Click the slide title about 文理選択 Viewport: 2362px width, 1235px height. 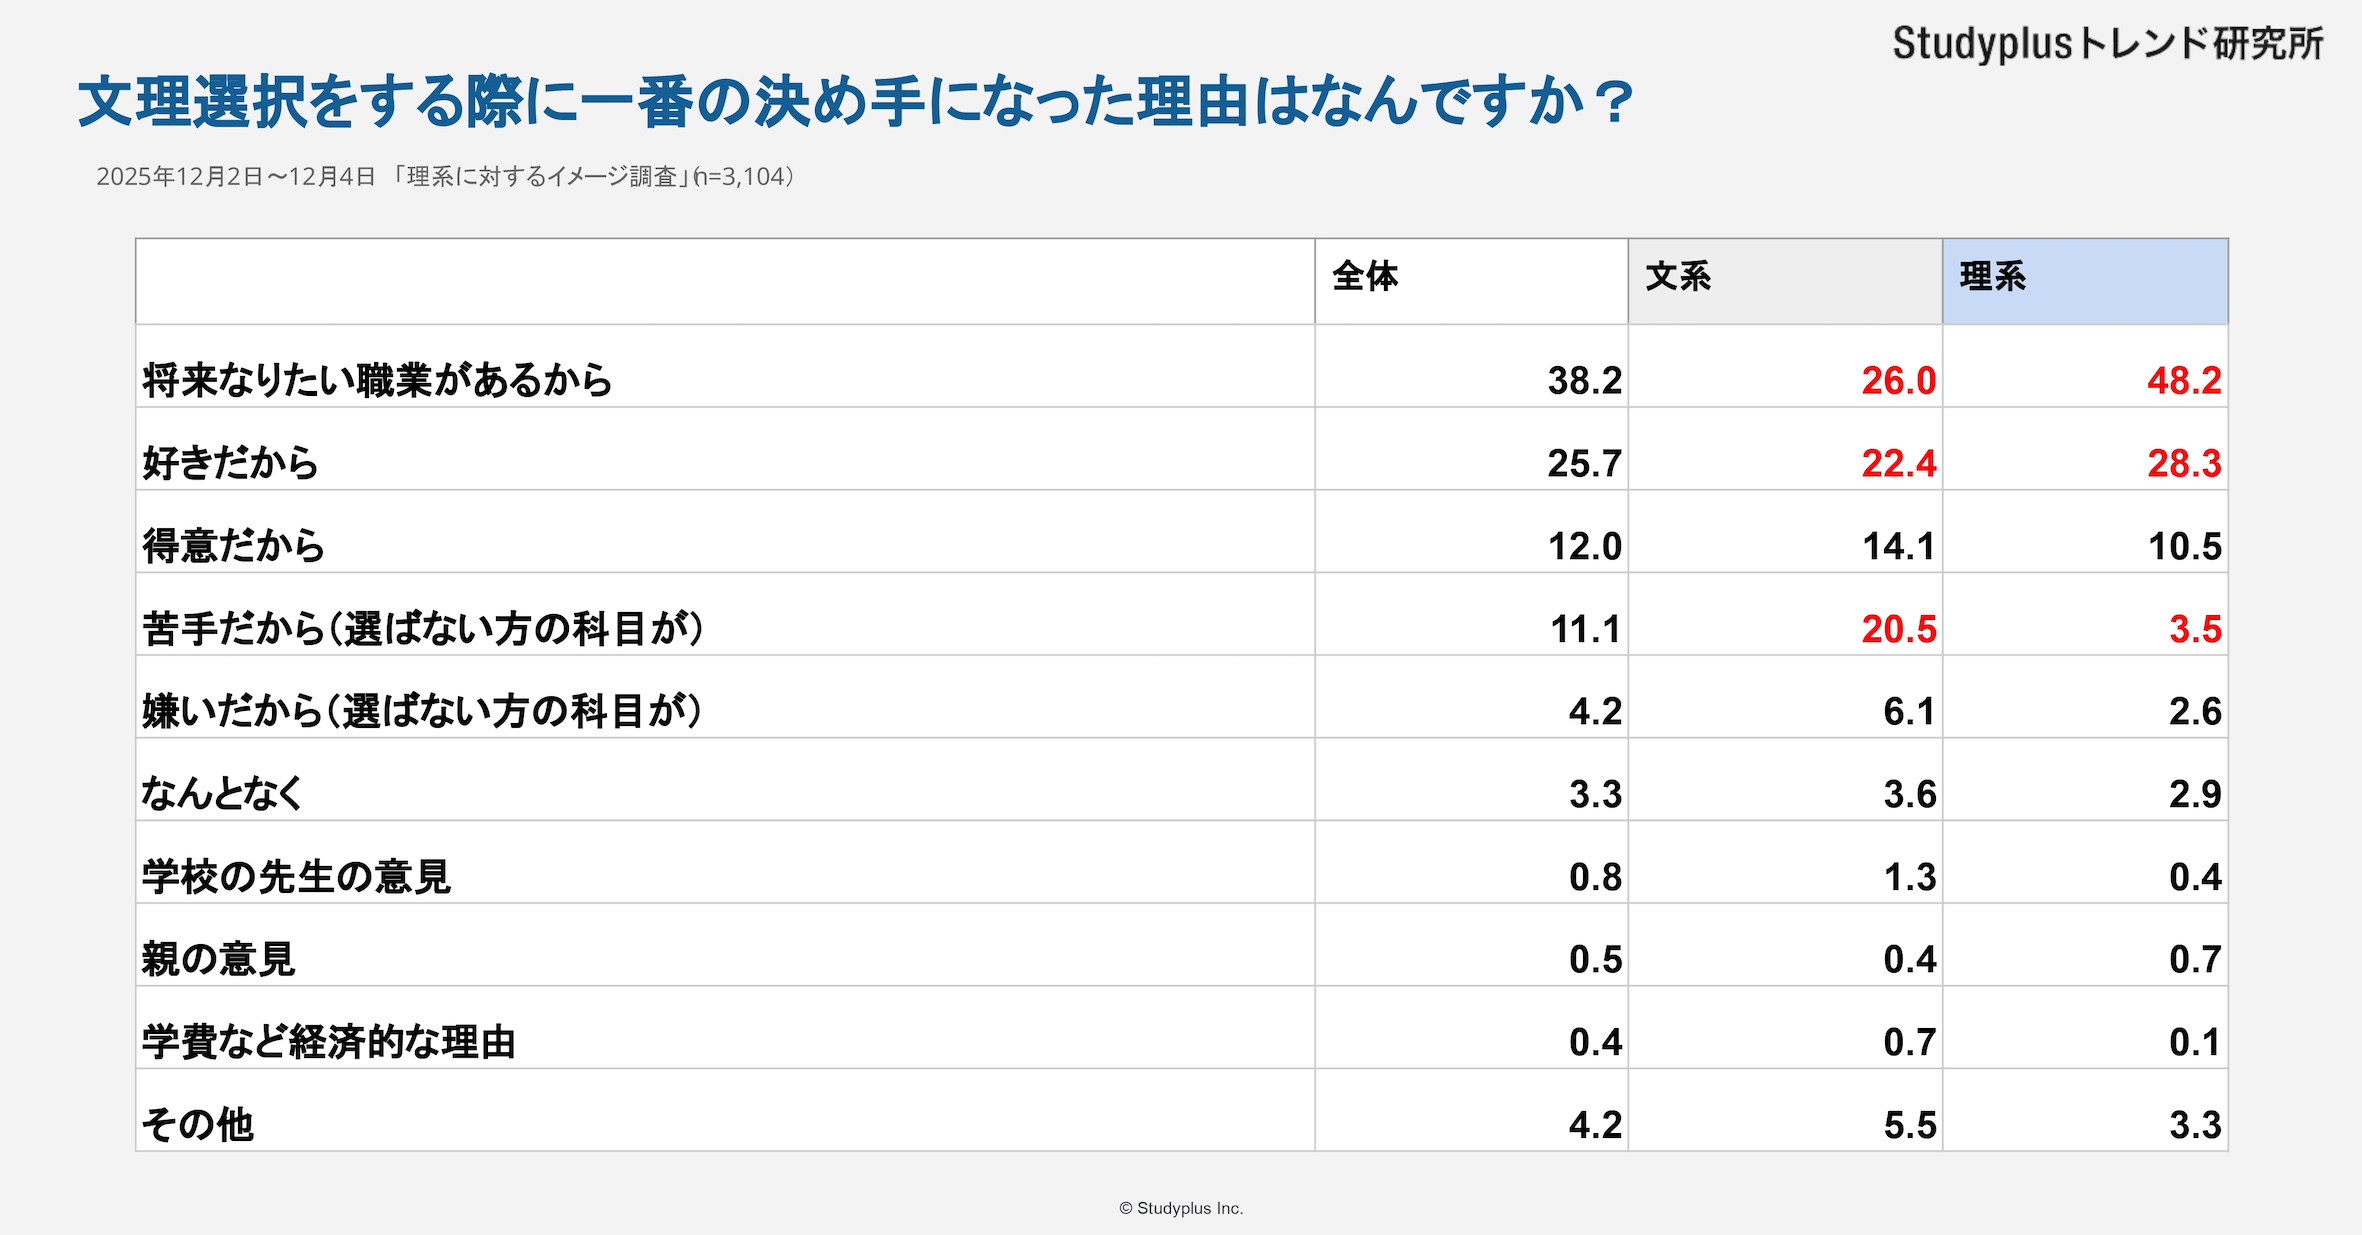point(855,102)
